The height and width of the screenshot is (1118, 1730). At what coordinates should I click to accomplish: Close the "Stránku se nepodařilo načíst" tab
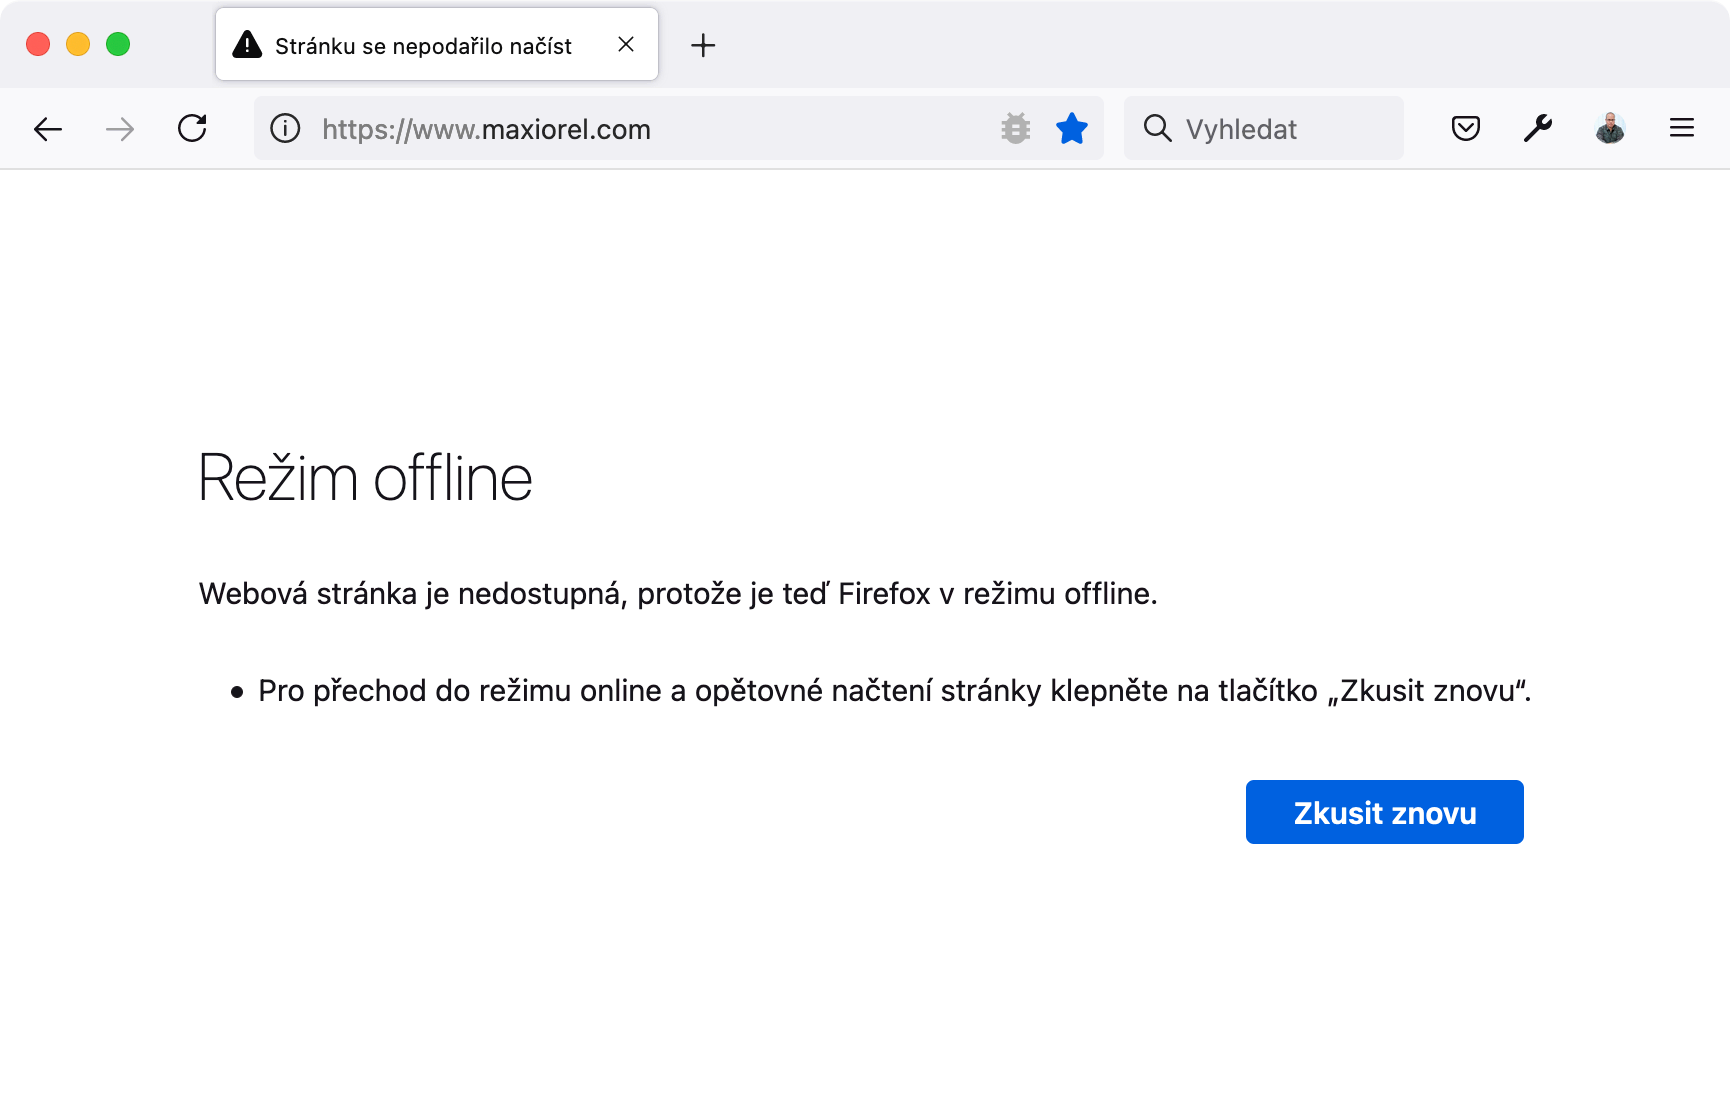coord(626,44)
